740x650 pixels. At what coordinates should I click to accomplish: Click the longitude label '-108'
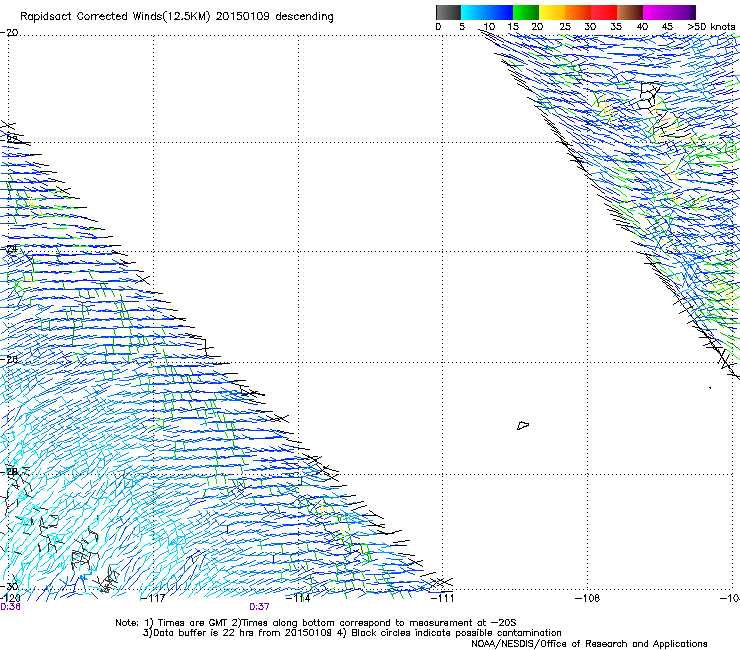click(x=588, y=598)
